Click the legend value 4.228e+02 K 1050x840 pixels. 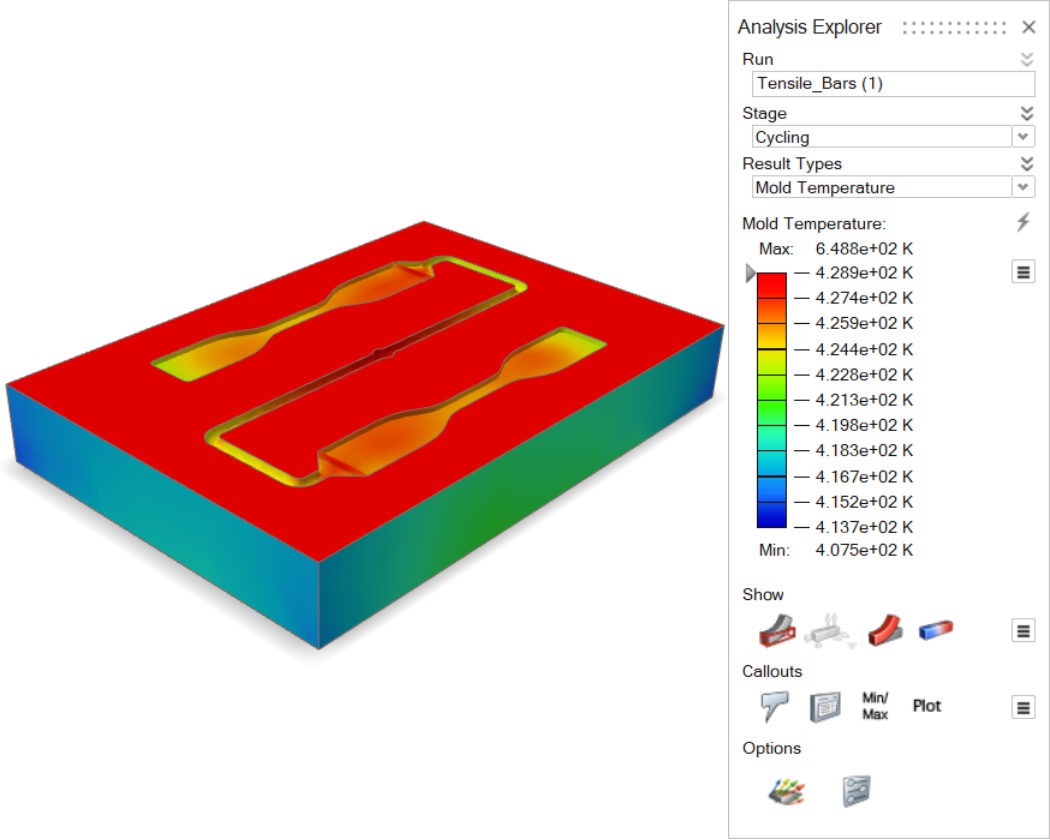pyautogui.click(x=864, y=374)
